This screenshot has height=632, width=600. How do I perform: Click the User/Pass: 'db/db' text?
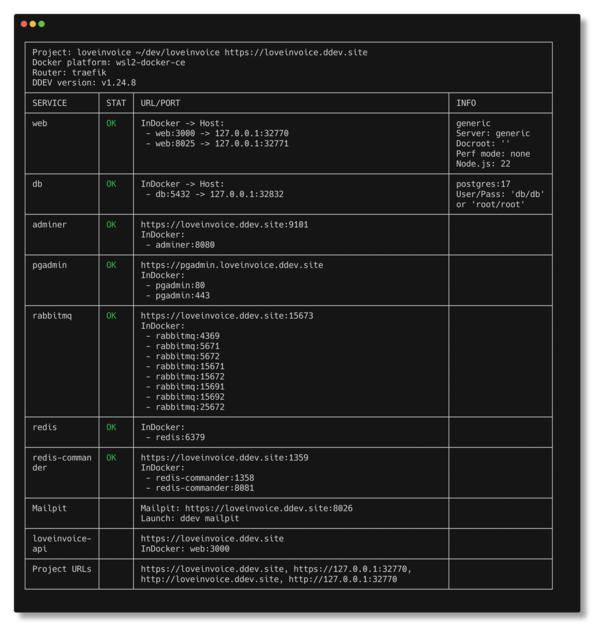[x=500, y=194]
